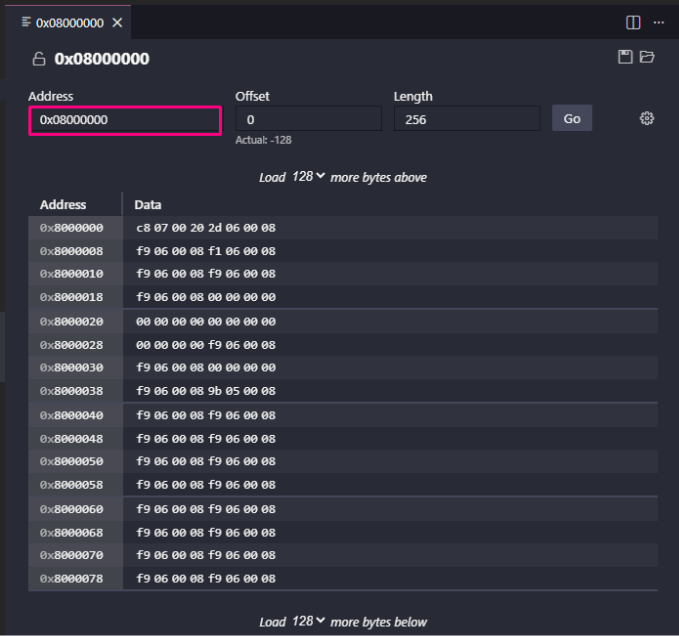Click the open folder icon
The width and height of the screenshot is (679, 636).
[647, 57]
